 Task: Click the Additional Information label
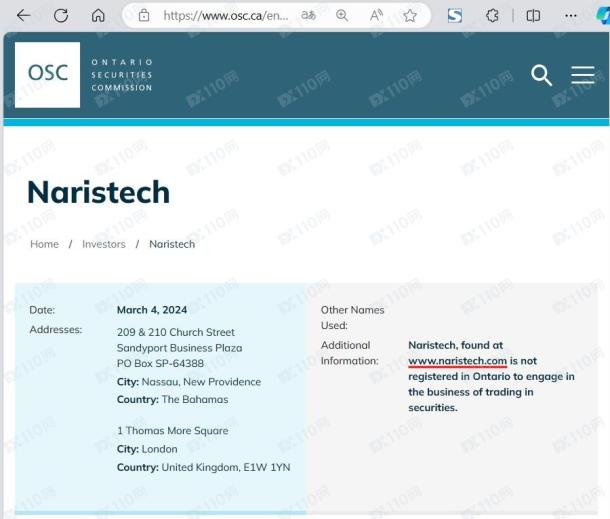349,353
